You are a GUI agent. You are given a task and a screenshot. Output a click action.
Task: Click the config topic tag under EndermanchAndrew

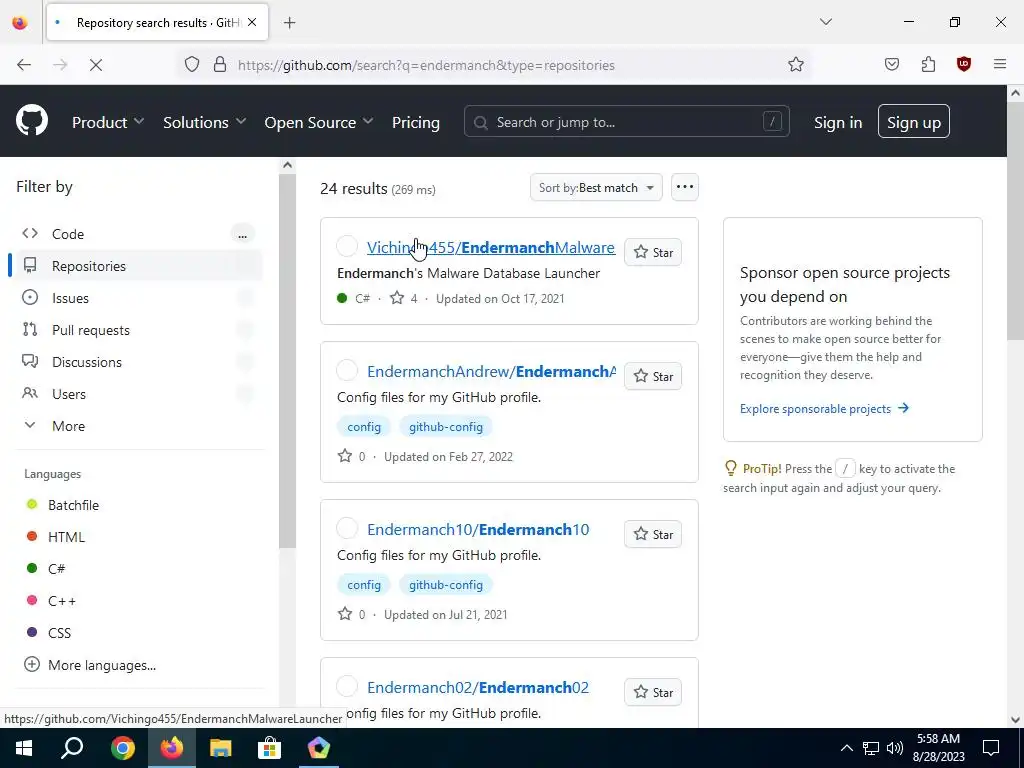(x=364, y=427)
